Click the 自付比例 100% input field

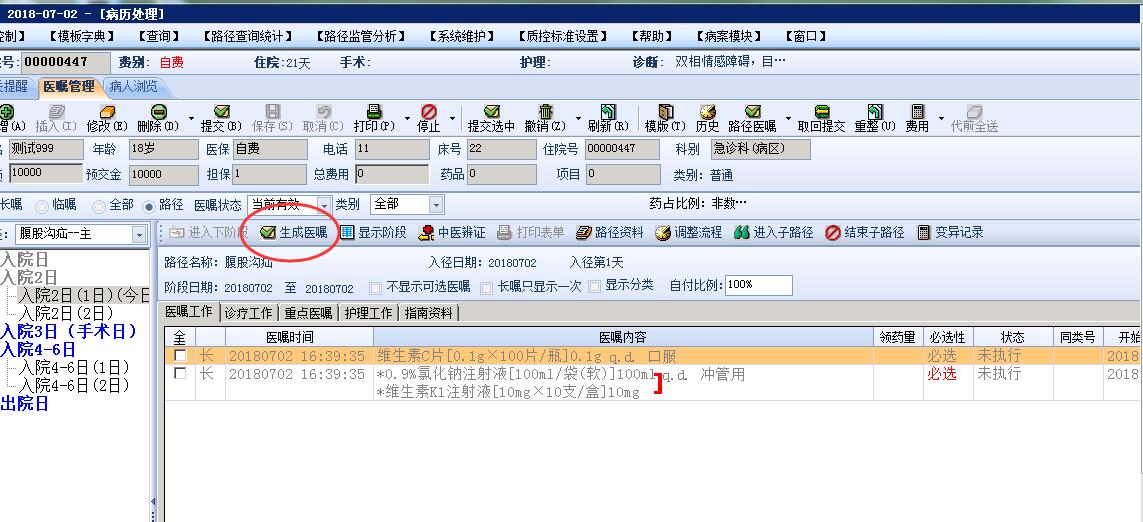pos(758,285)
